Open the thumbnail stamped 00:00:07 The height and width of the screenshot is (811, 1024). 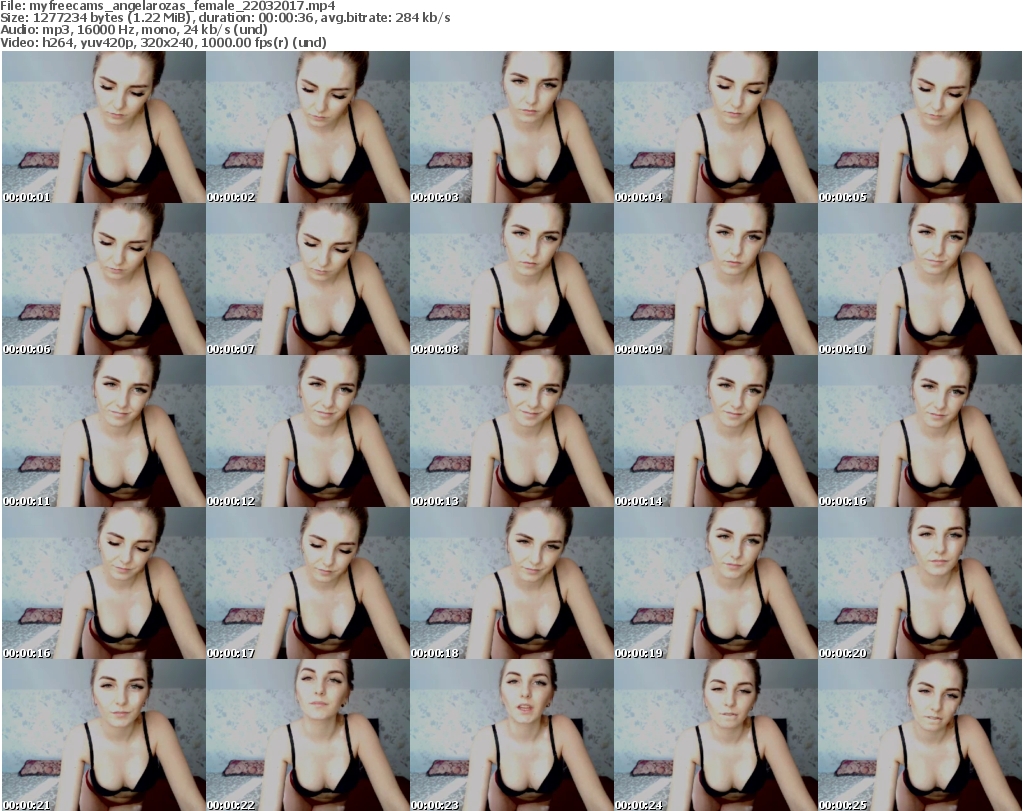point(308,279)
